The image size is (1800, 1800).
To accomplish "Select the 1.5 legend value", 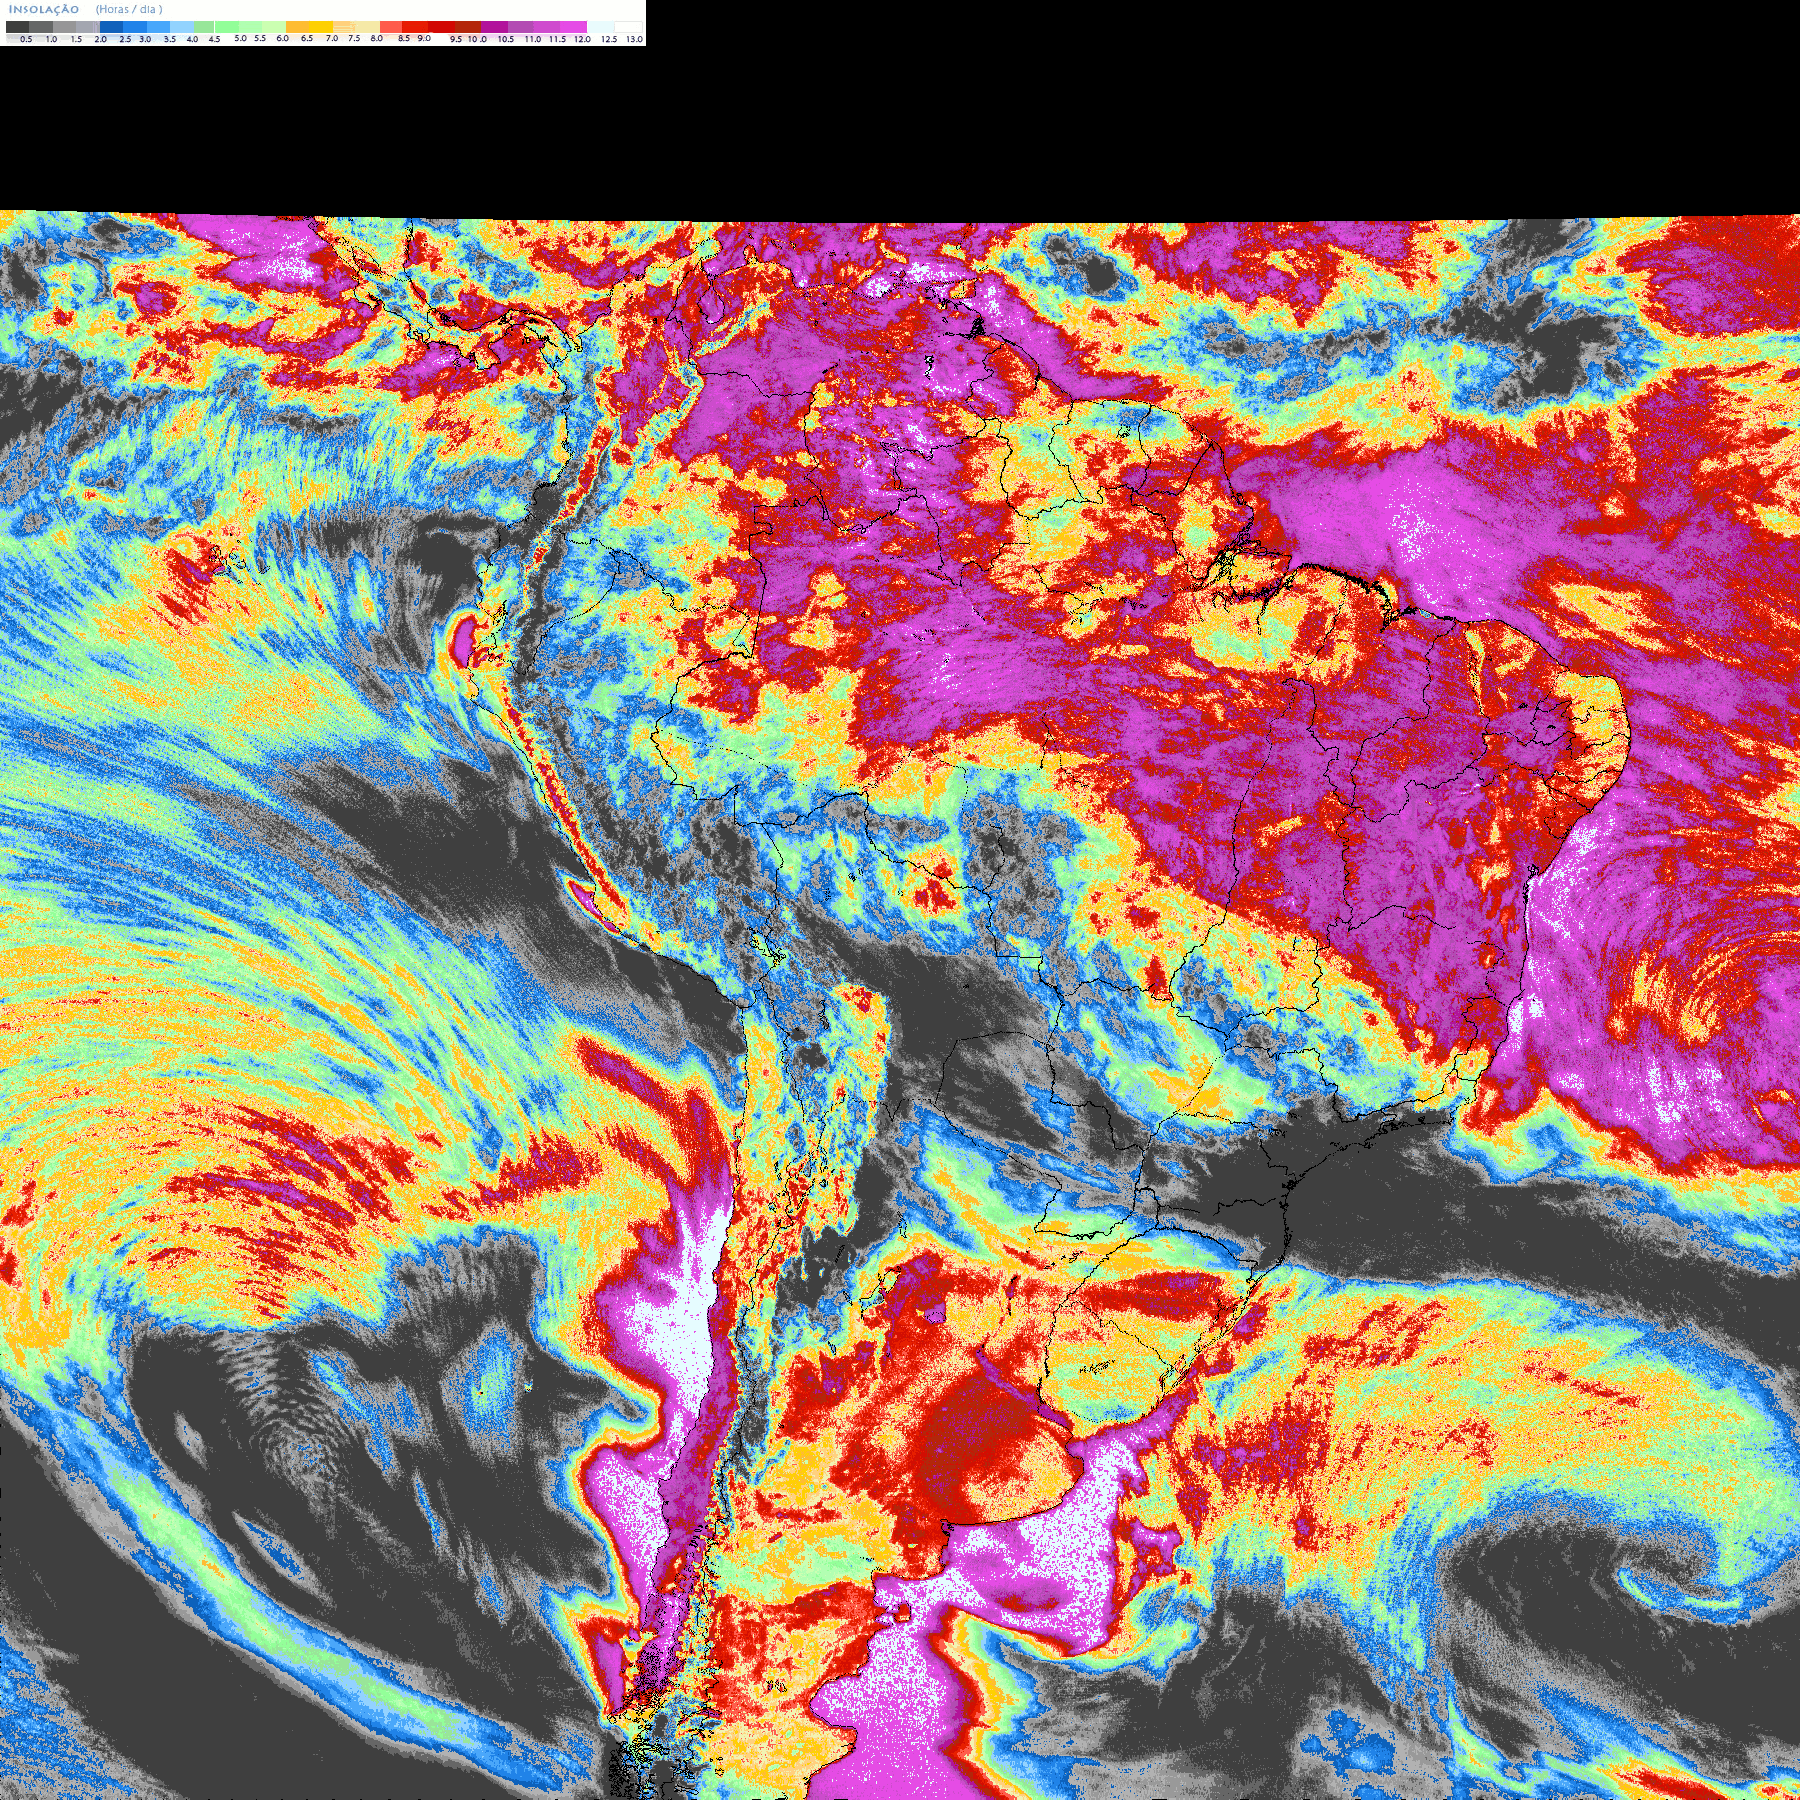I will coord(77,39).
